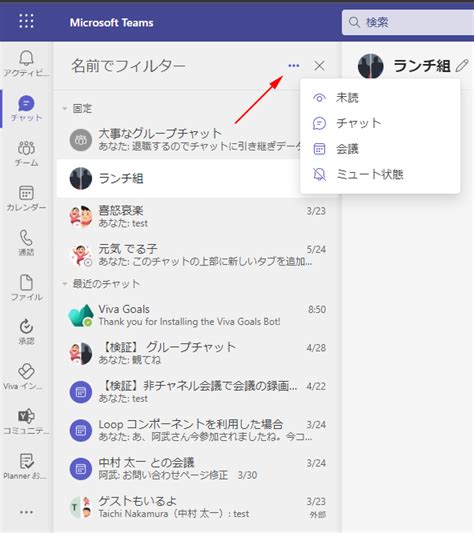Click the 検索 search box
The width and height of the screenshot is (474, 533).
point(408,22)
